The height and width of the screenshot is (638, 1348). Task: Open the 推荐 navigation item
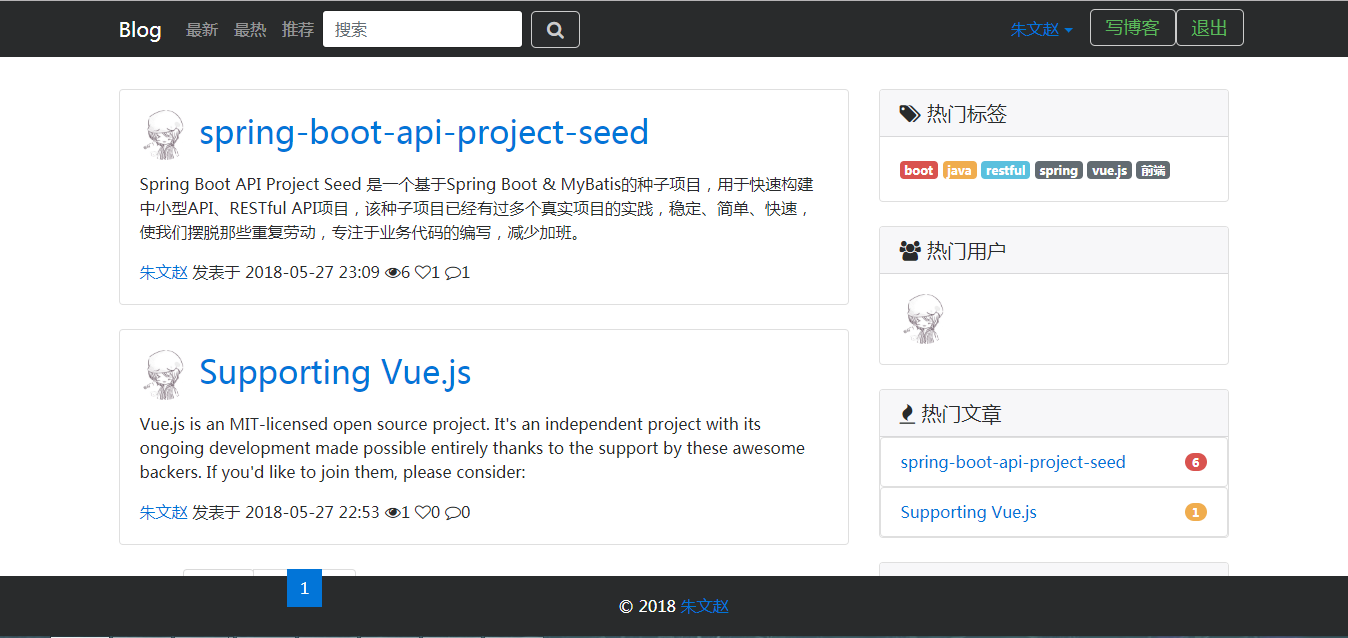click(298, 29)
